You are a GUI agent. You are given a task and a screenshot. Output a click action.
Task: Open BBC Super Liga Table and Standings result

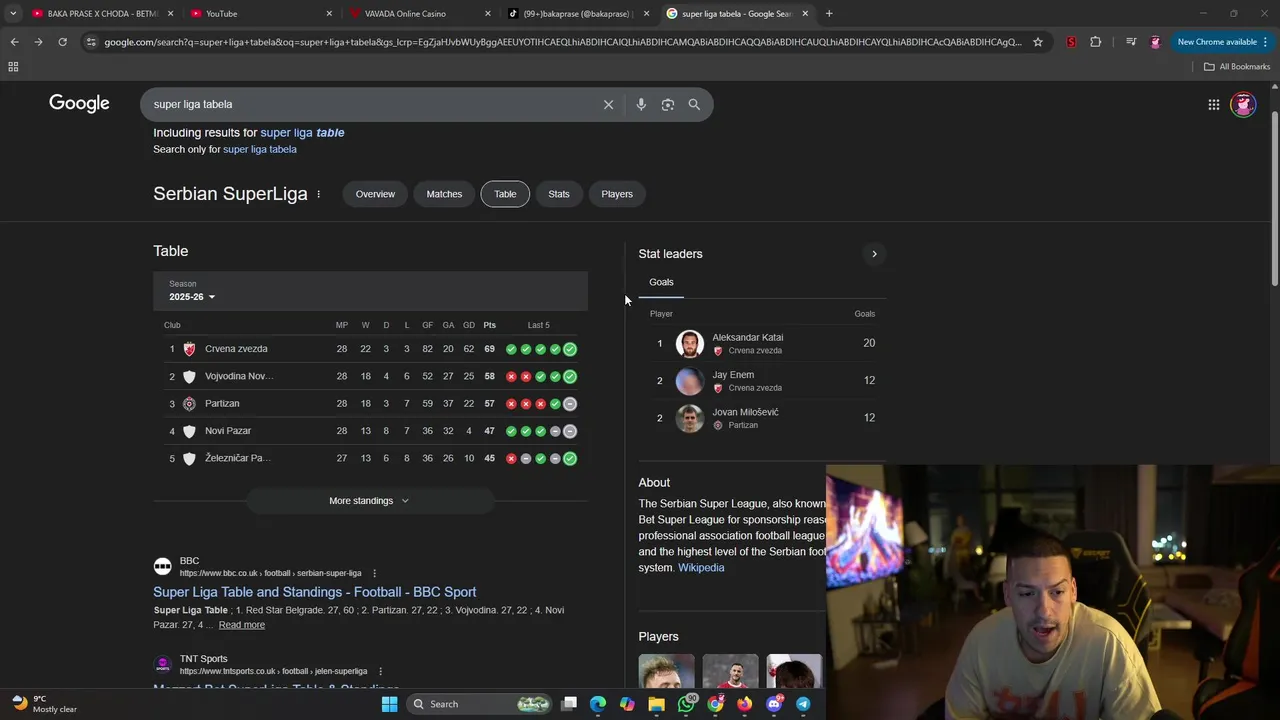[315, 592]
